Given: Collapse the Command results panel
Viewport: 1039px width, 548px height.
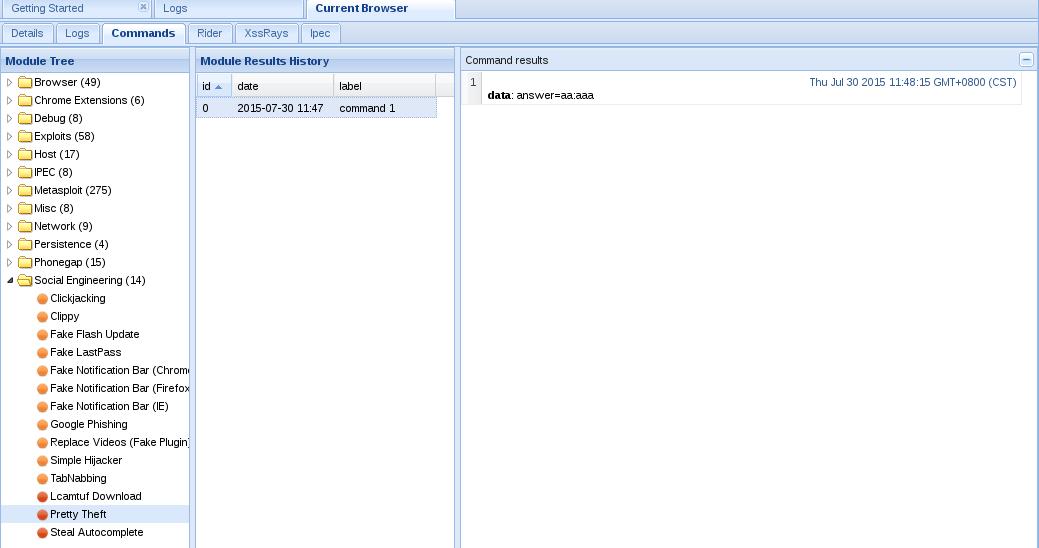Looking at the screenshot, I should click(x=1025, y=60).
